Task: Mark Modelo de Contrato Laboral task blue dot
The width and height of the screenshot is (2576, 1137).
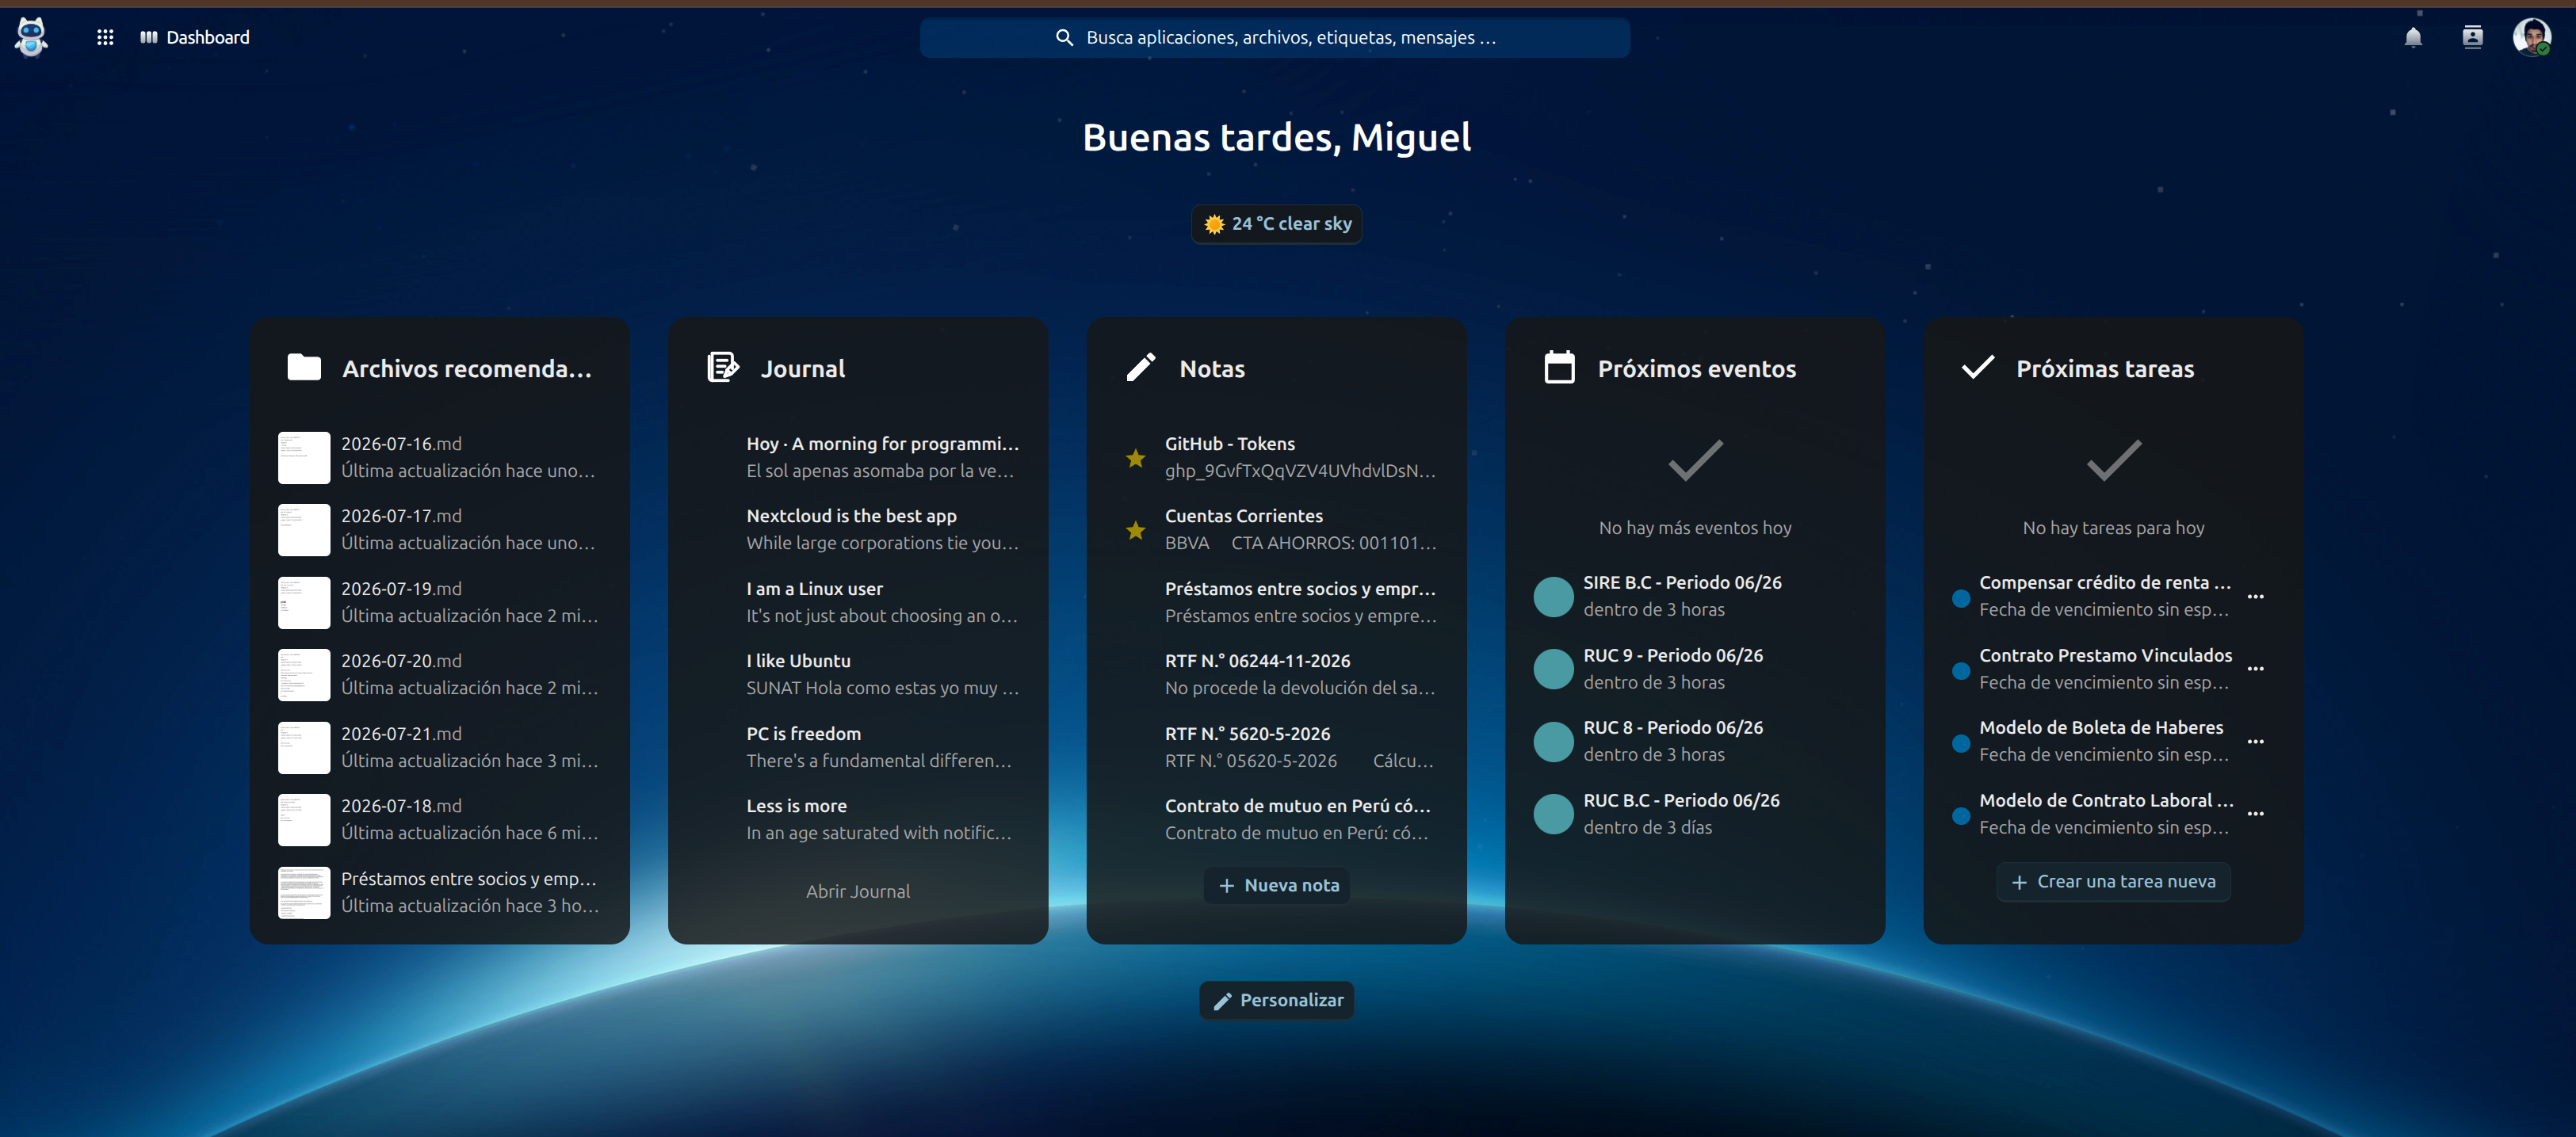Action: pyautogui.click(x=1961, y=816)
